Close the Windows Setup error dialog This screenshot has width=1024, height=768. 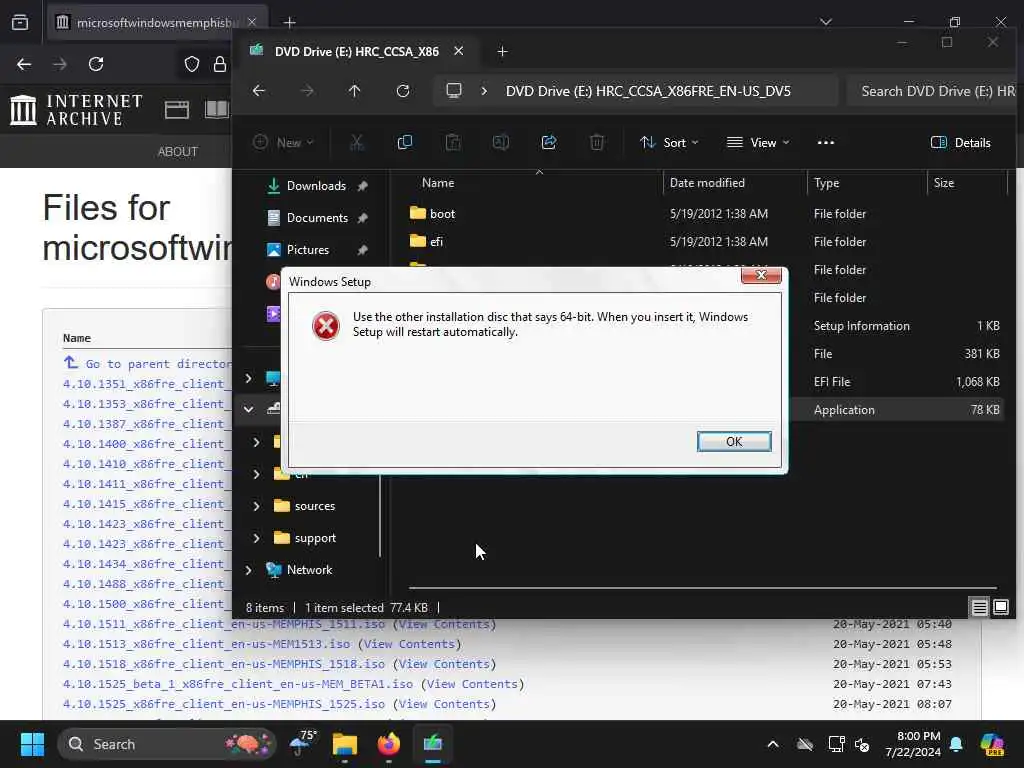761,276
